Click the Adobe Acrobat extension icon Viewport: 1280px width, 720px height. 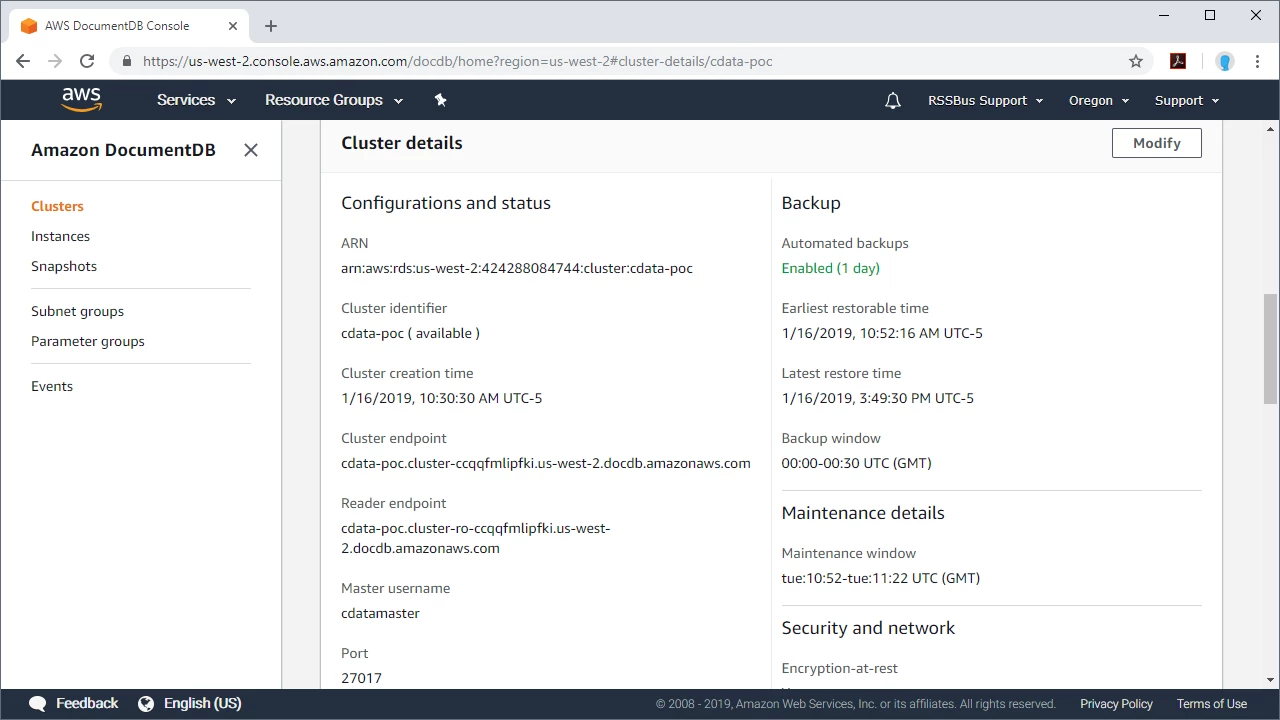coord(1178,61)
